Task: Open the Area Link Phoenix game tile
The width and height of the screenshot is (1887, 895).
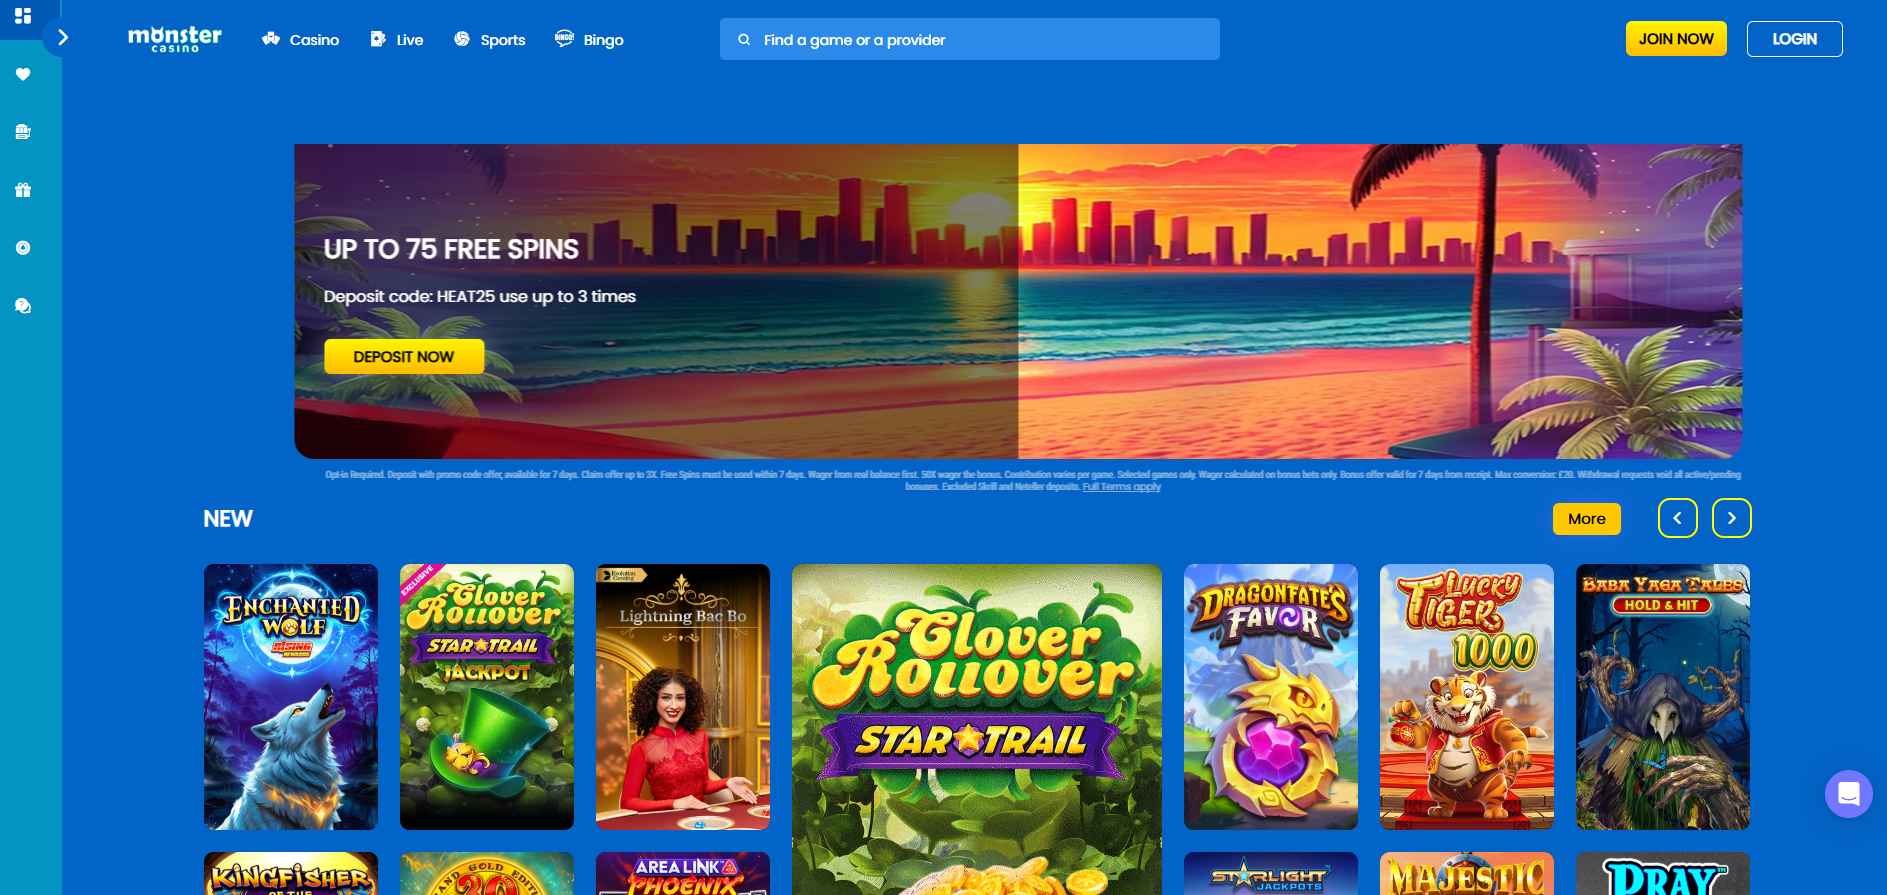Action: pos(683,874)
